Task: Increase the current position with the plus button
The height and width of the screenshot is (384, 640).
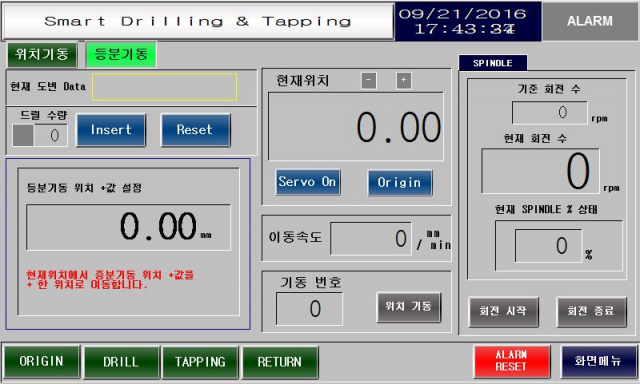Action: [x=404, y=80]
